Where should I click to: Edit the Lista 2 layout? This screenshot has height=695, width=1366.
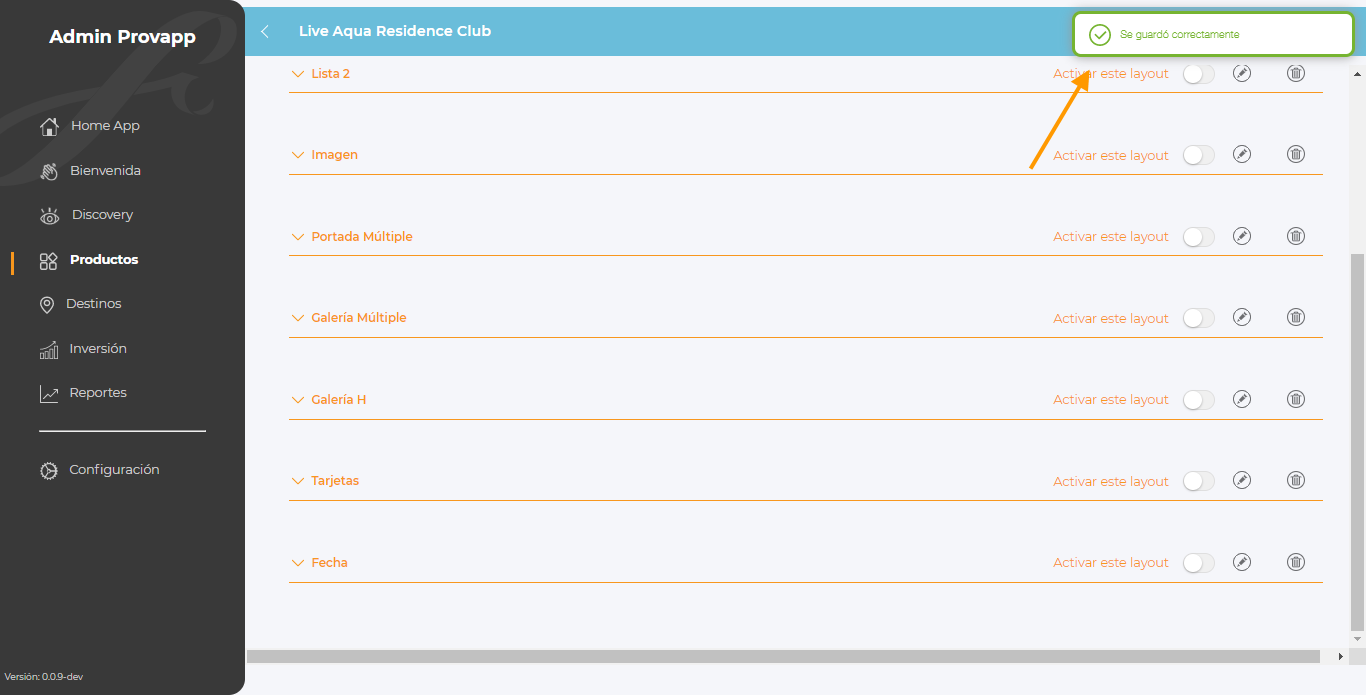[x=1242, y=73]
